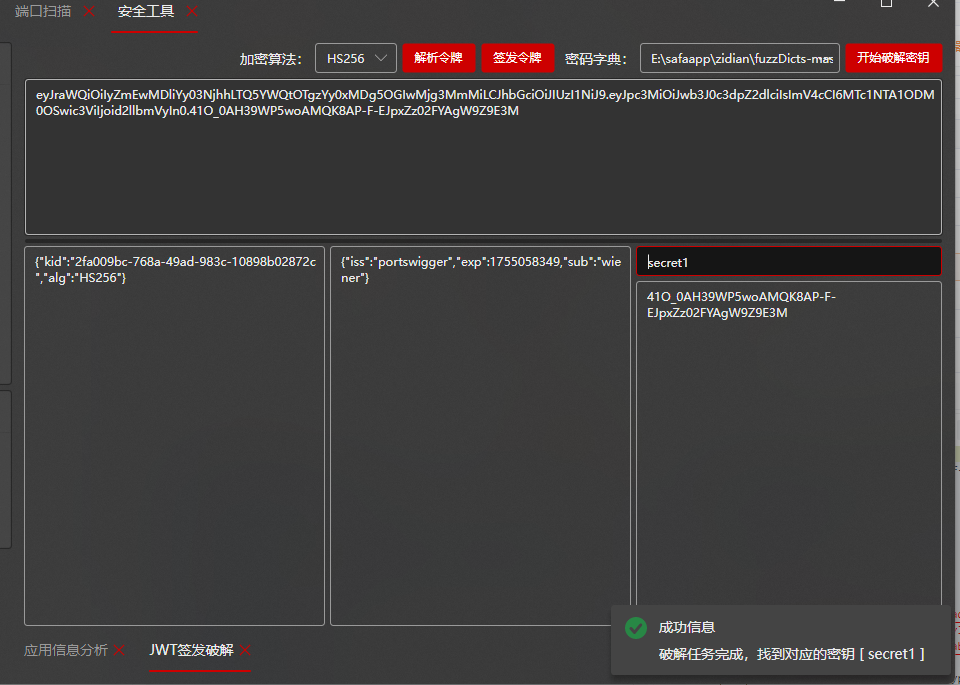Close the 应用信息分析 tab with its X icon
Image resolution: width=960 pixels, height=685 pixels.
point(119,649)
